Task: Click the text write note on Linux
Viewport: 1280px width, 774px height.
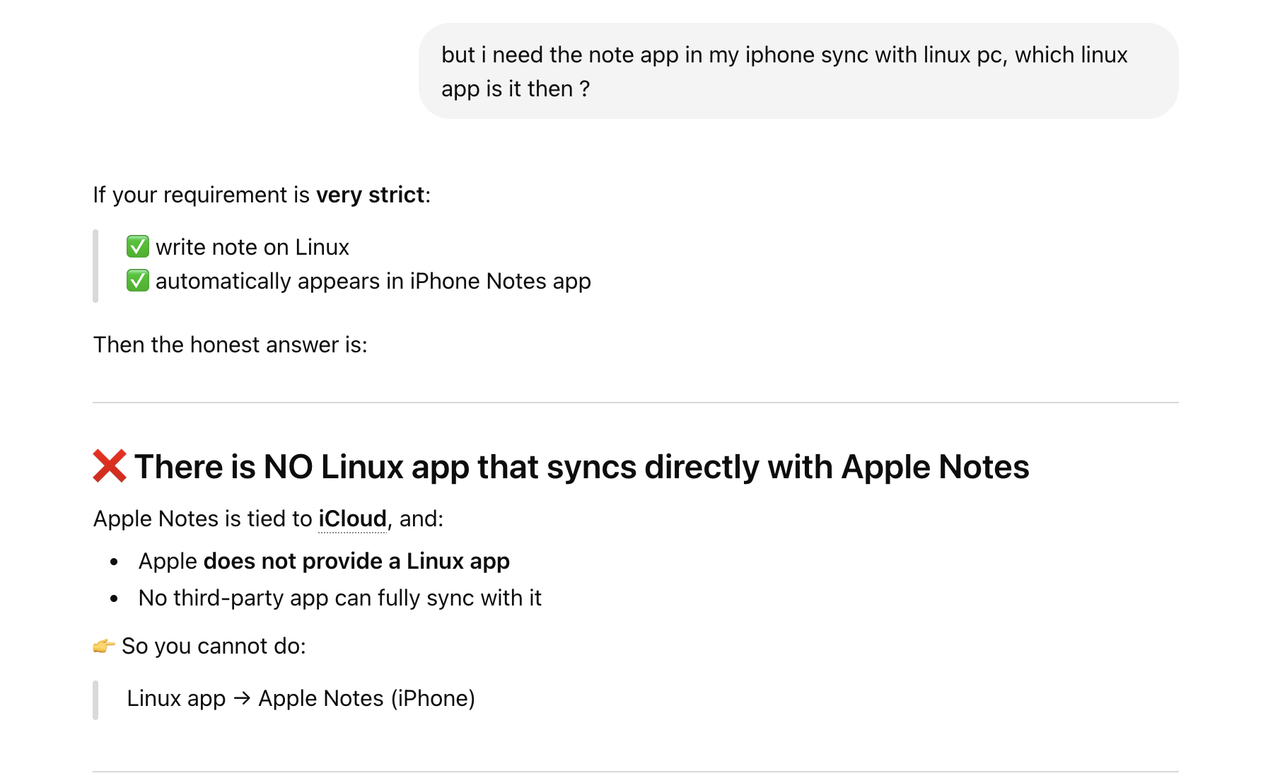Action: click(252, 247)
